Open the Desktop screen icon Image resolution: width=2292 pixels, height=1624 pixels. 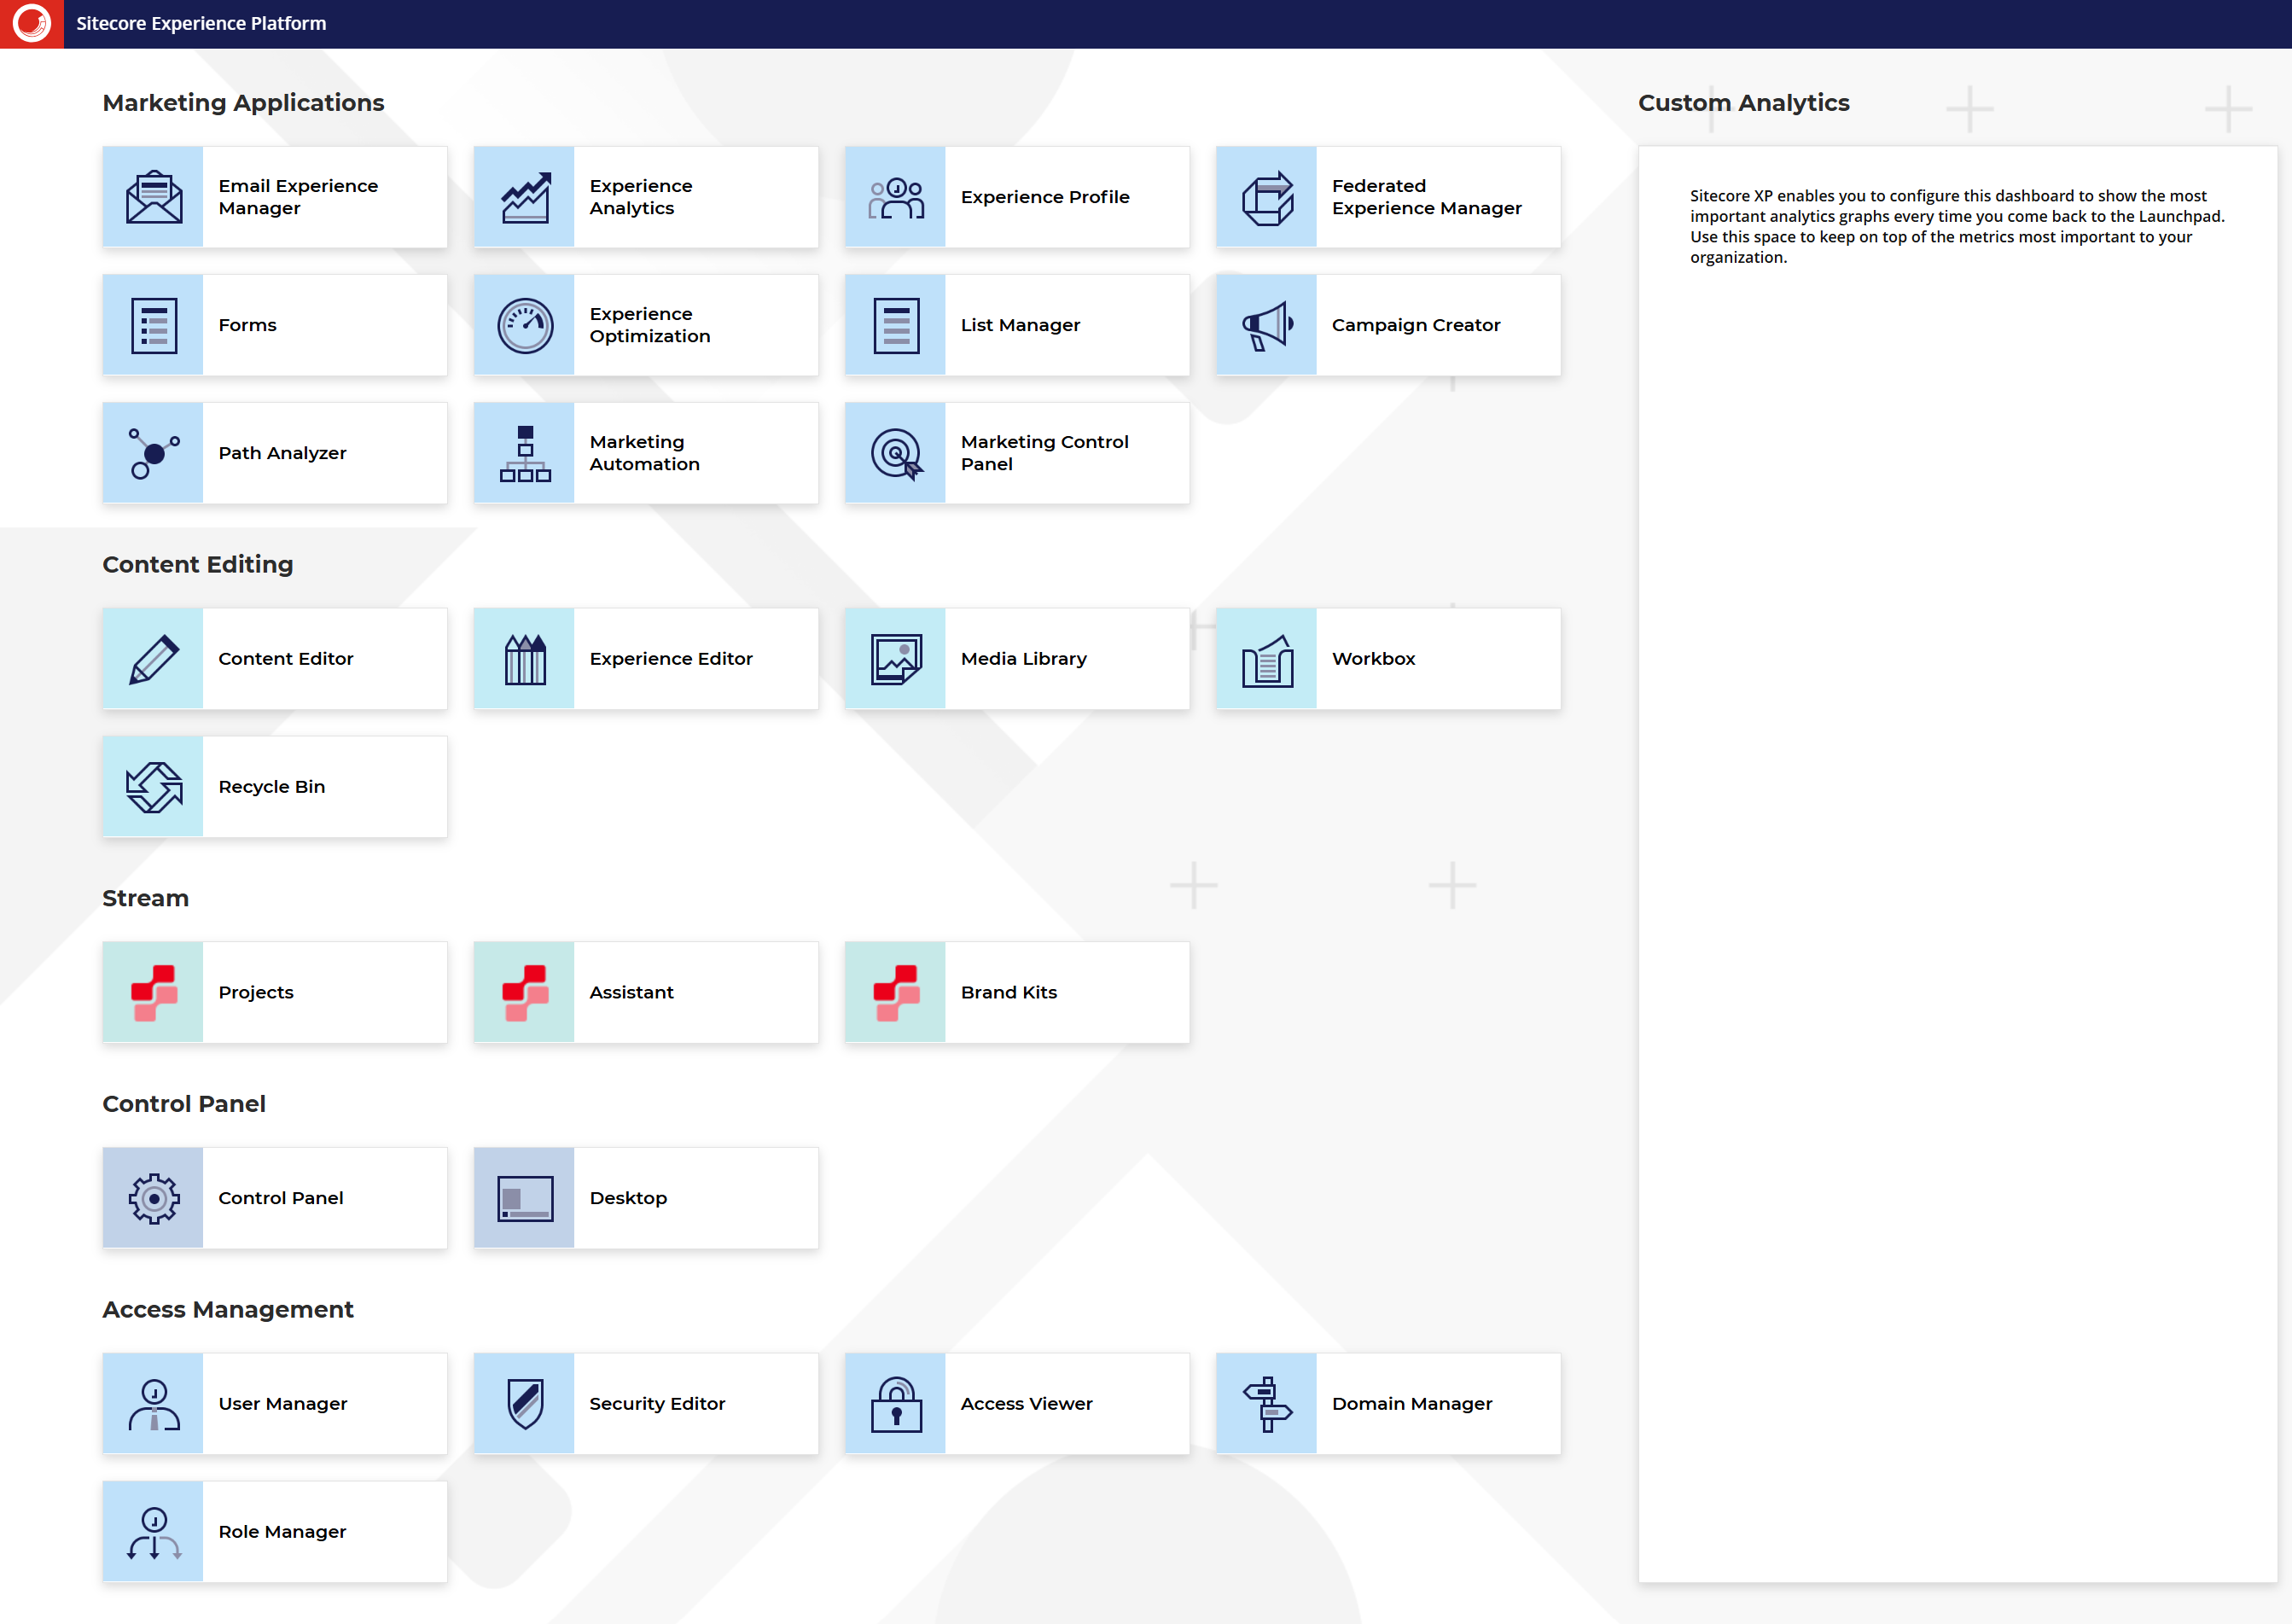point(524,1197)
